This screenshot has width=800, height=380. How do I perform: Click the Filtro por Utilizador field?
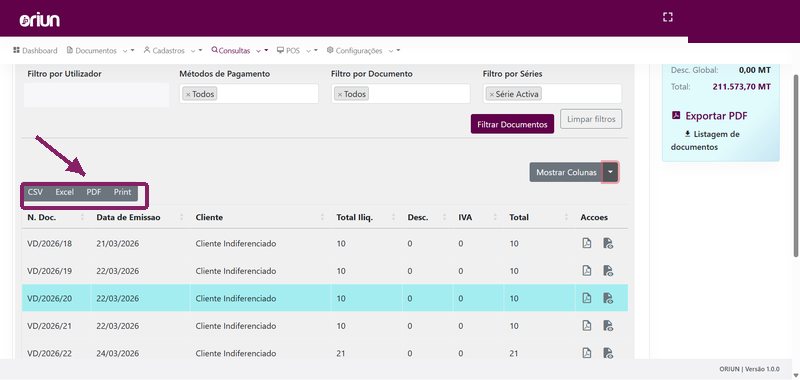pos(96,95)
